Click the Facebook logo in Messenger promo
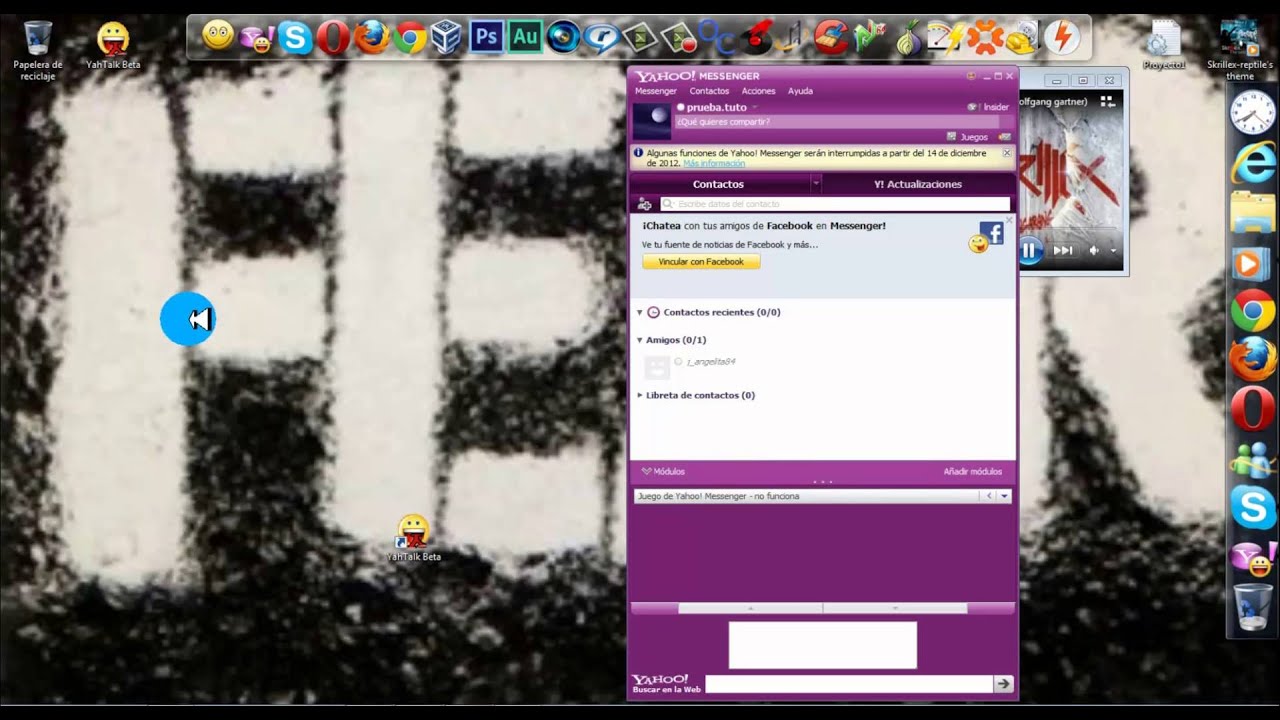 (x=991, y=233)
